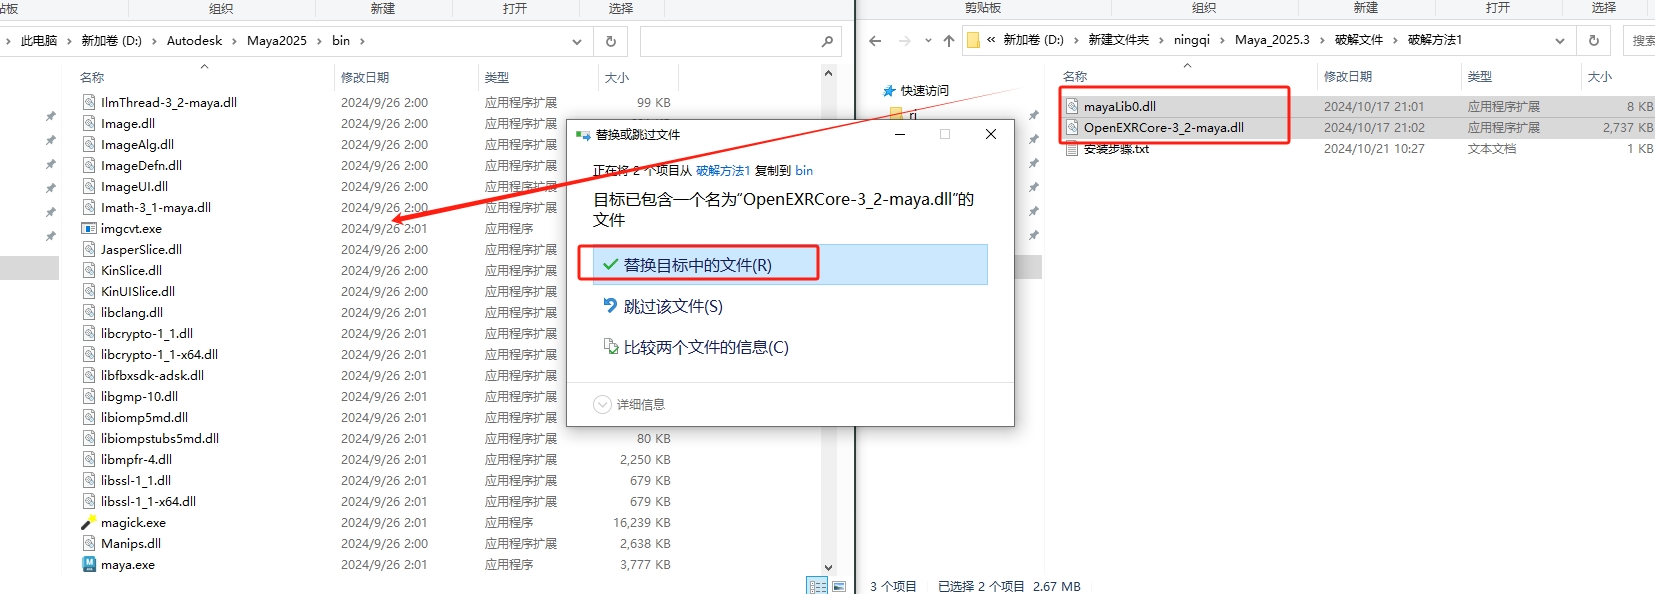The image size is (1655, 594).
Task: Sort by 大小 column in left window
Action: point(617,77)
